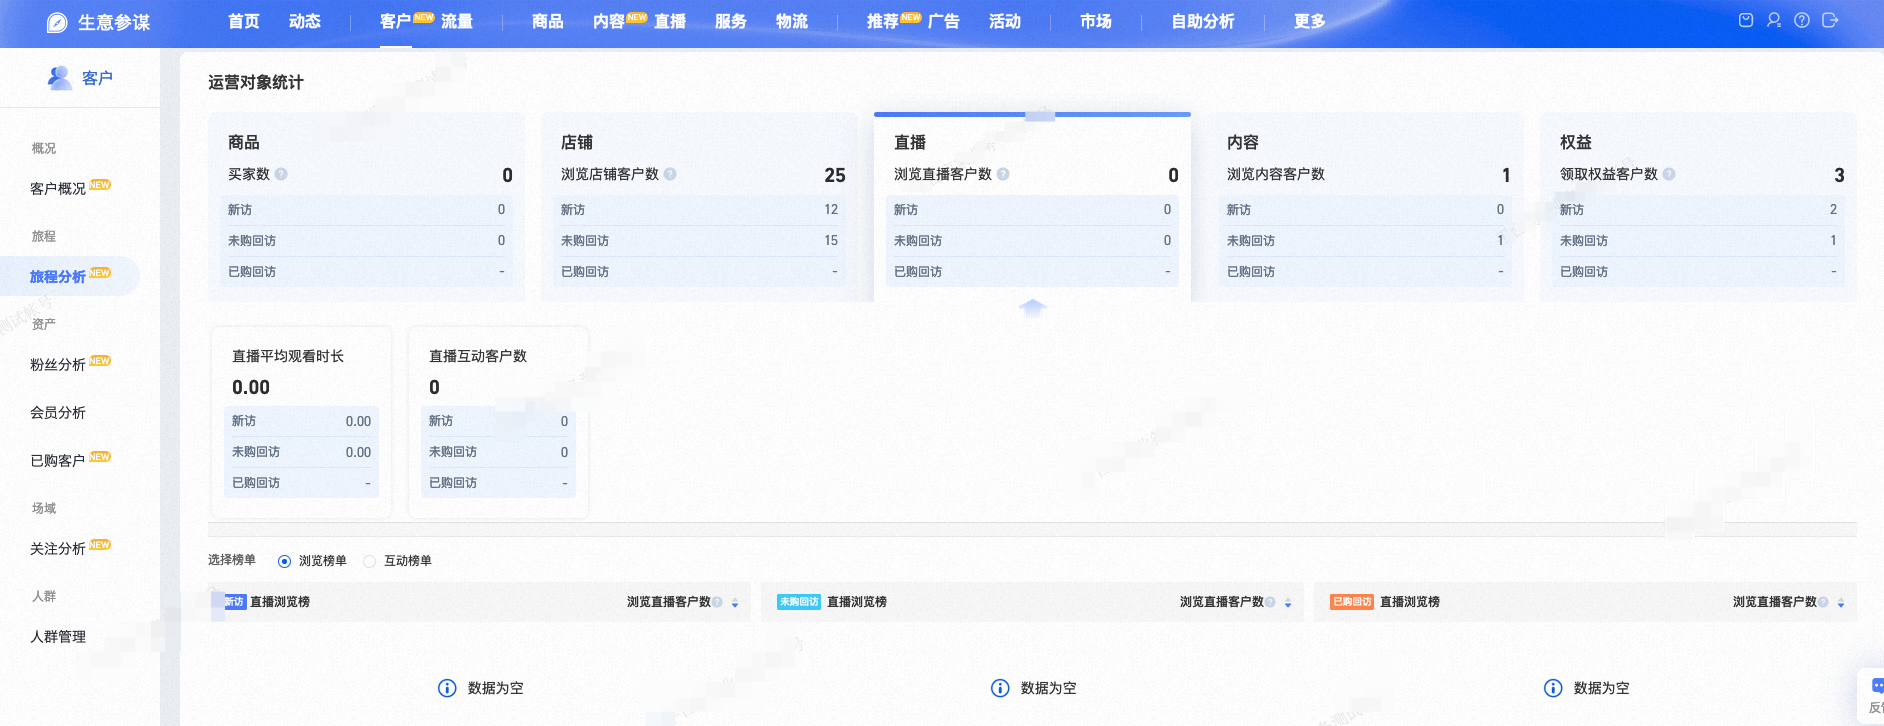Open 客户 tab in top navigation
Viewport: 1884px width, 726px height.
(x=396, y=21)
